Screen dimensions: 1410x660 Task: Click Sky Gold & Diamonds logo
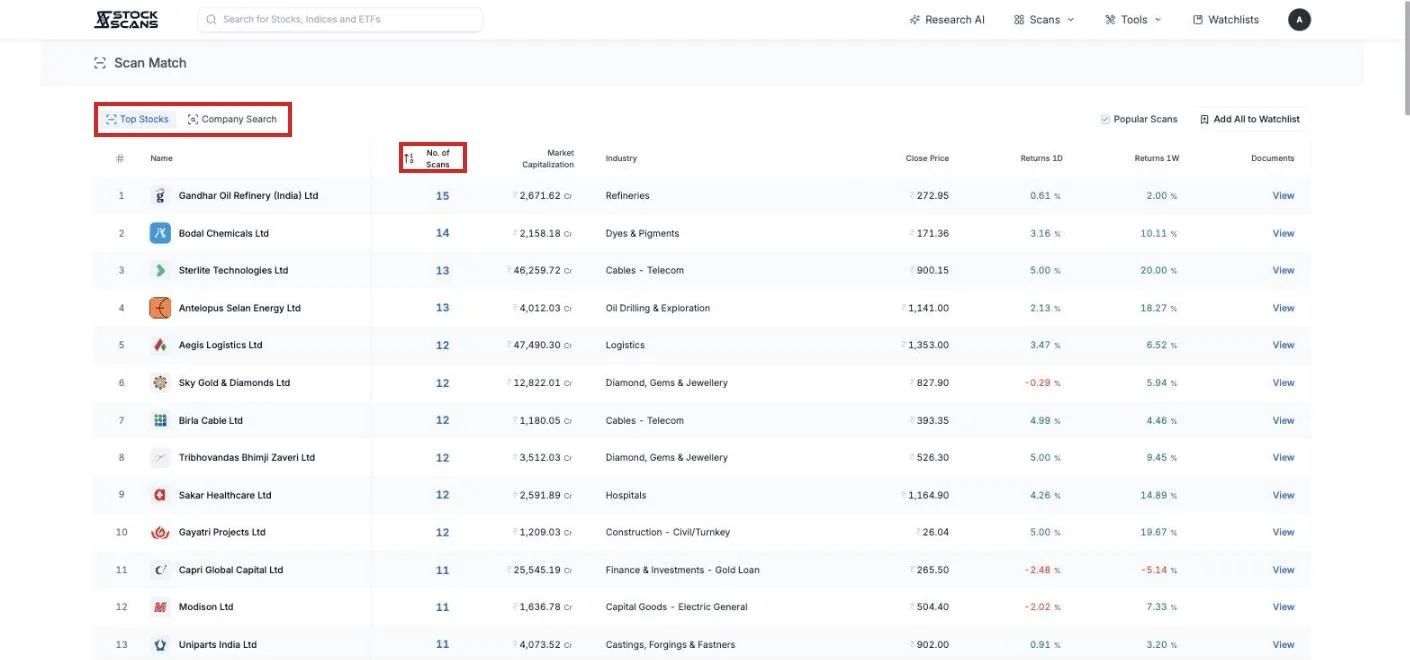pos(160,383)
